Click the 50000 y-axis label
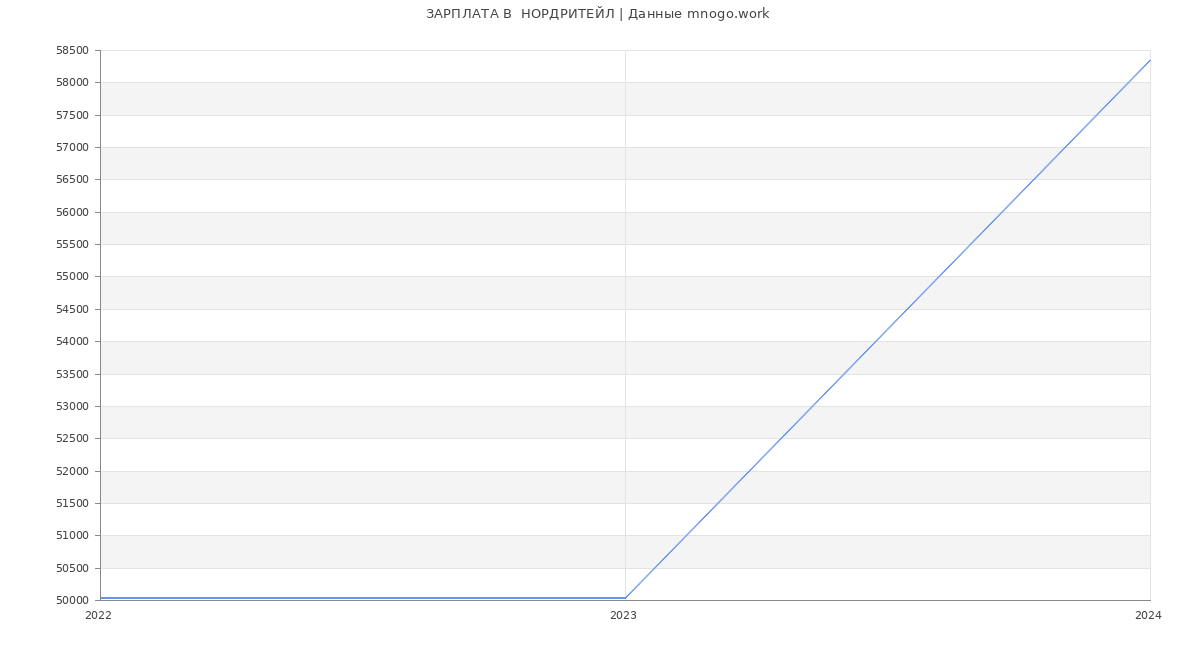1200x650 pixels. click(x=72, y=601)
